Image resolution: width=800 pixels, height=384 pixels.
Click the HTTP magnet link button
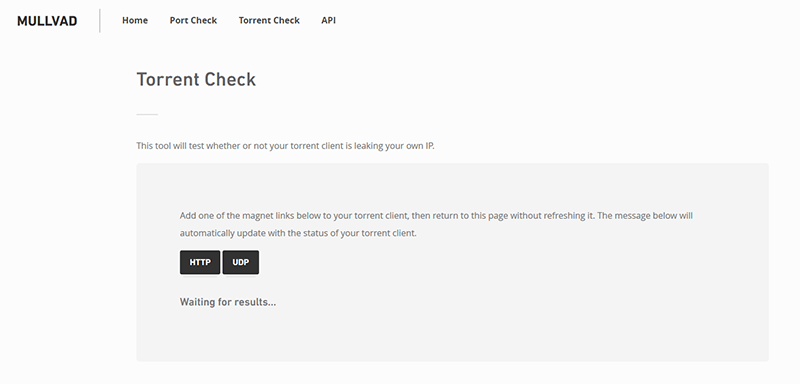(x=200, y=262)
